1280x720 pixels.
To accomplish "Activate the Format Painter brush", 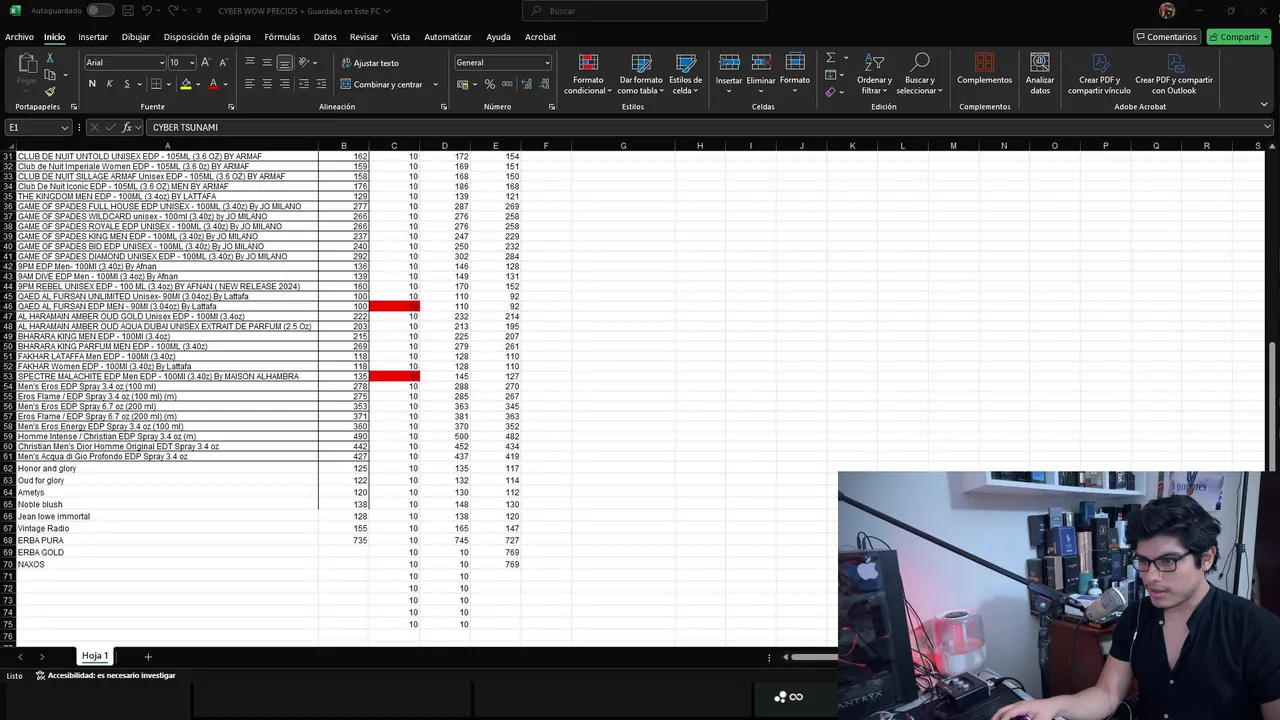I will click(x=50, y=92).
